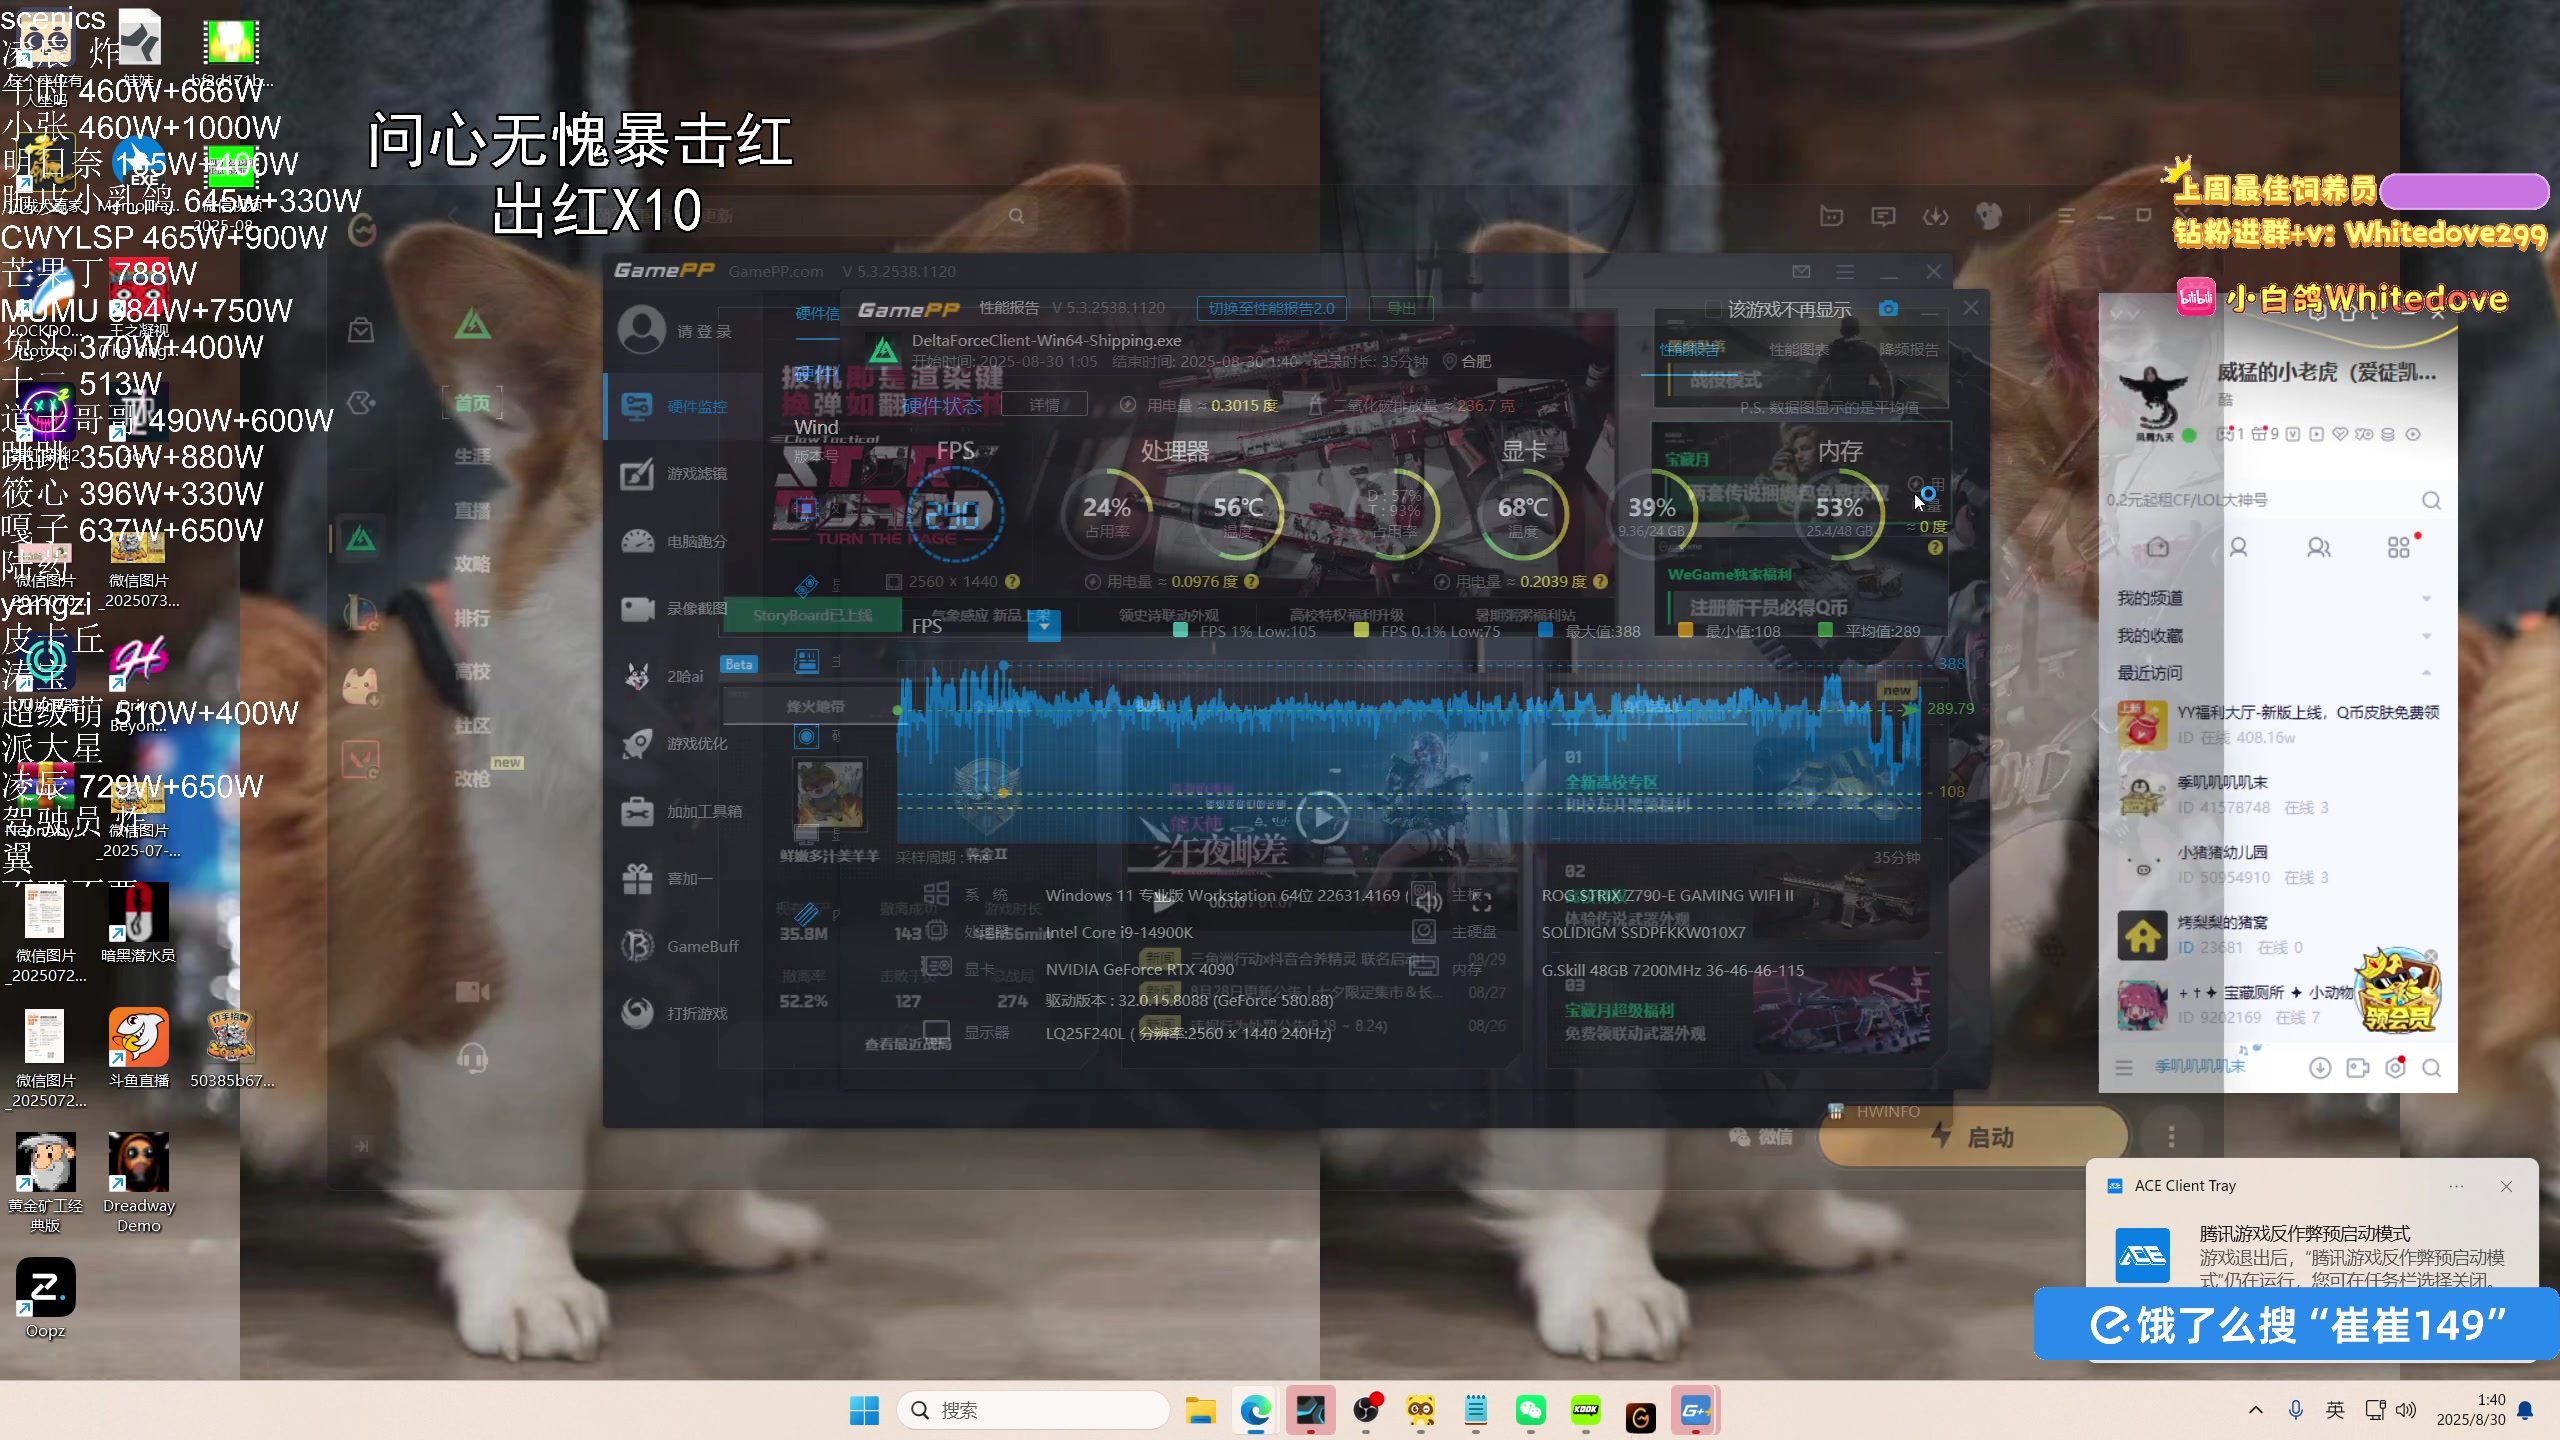Click 切换至性能报告2.0 button
The height and width of the screenshot is (1440, 2560).
[1271, 308]
